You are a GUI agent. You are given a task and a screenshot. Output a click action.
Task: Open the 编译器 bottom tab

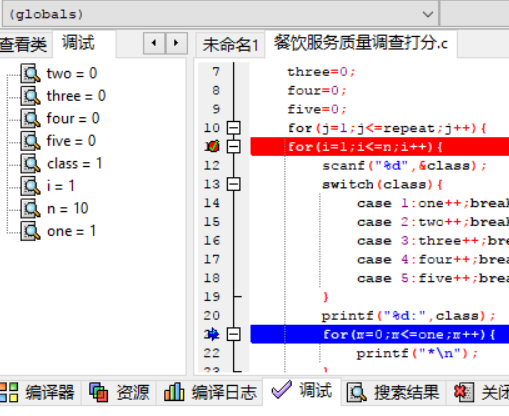pos(40,392)
